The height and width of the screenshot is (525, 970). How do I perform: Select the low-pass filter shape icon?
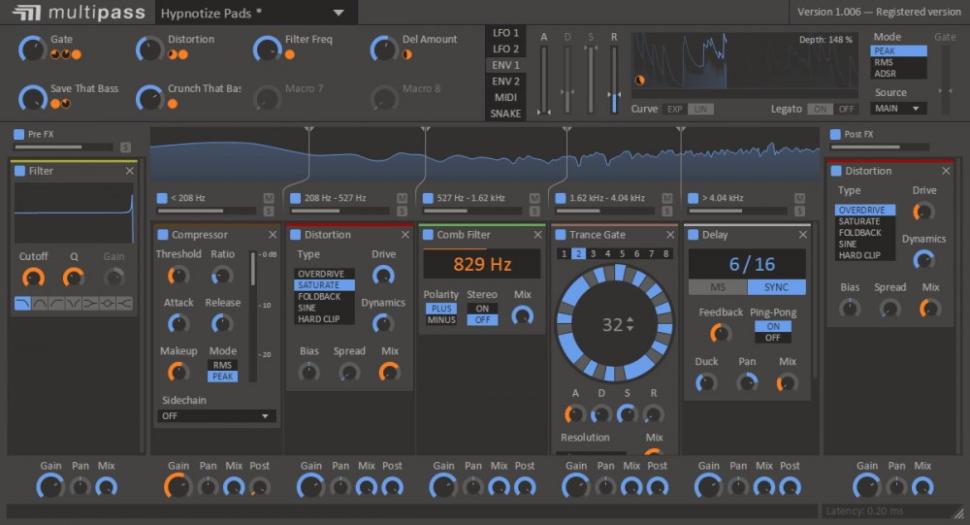pyautogui.click(x=23, y=303)
